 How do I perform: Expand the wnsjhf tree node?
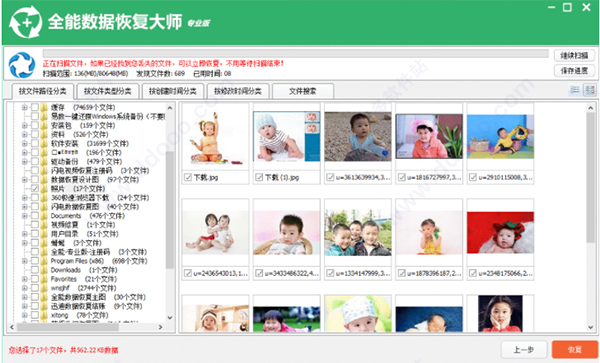click(x=24, y=288)
